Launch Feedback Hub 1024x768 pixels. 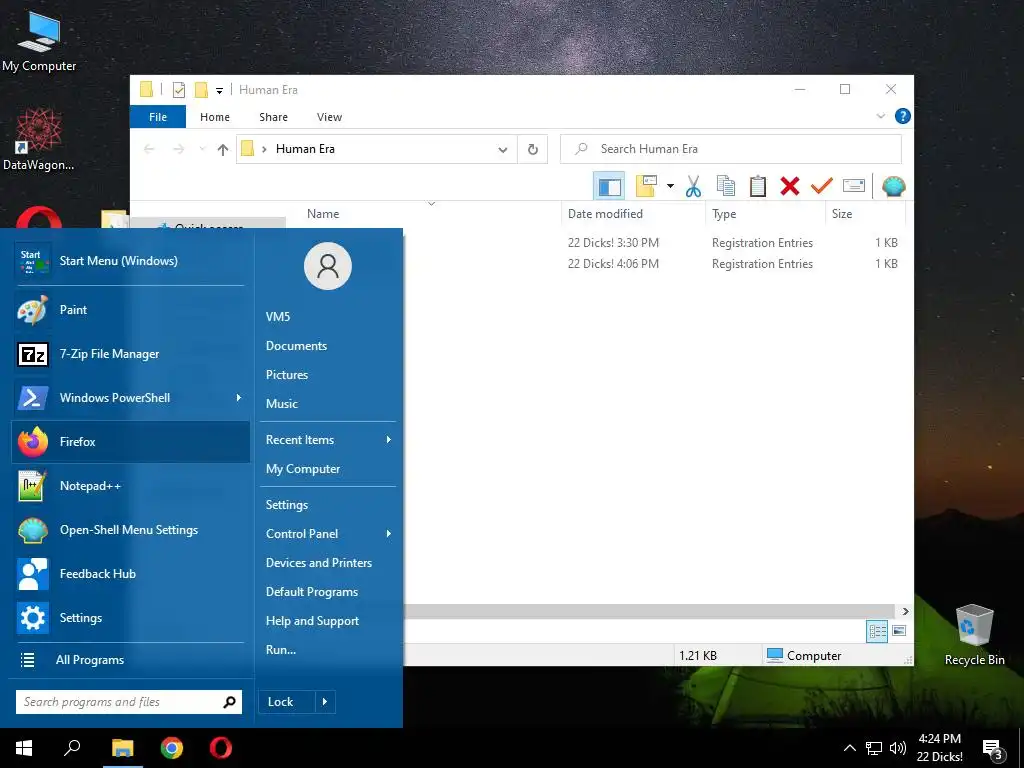coord(131,574)
